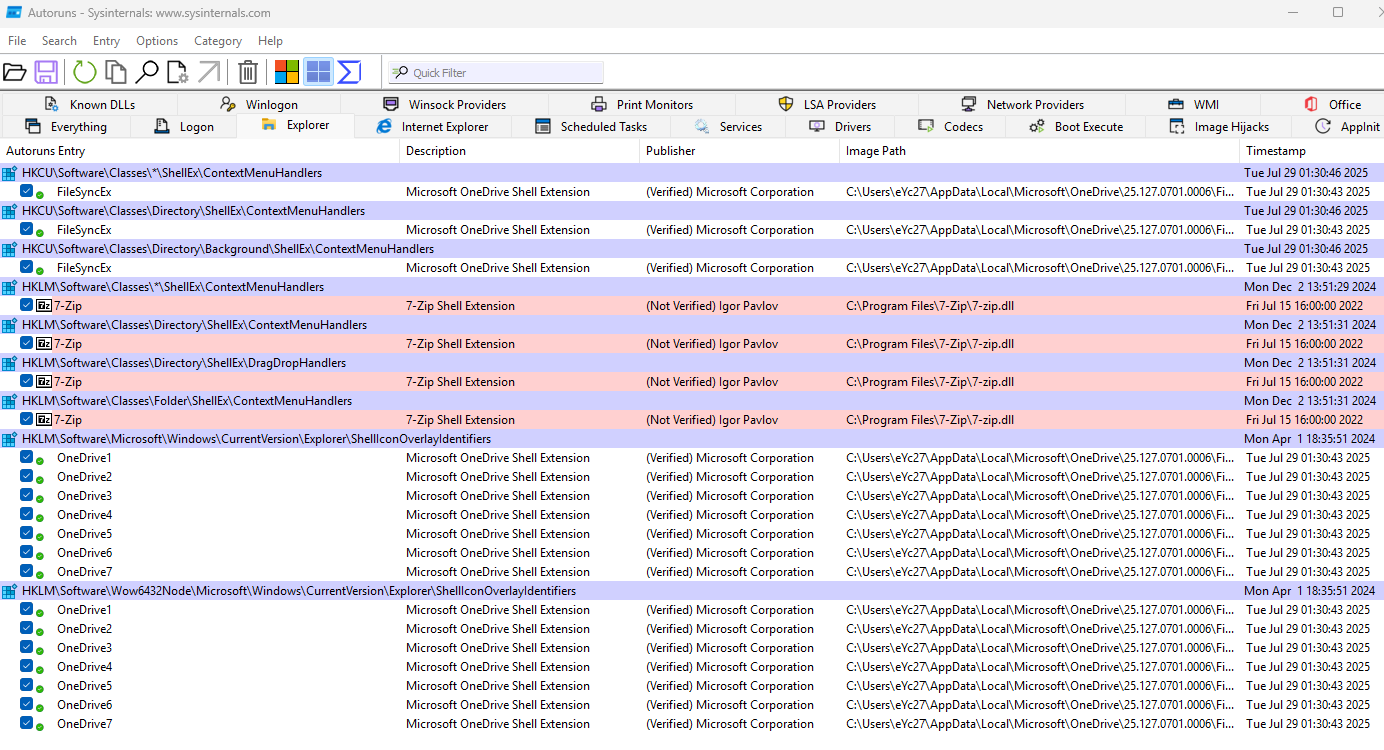The image size is (1384, 750).
Task: Click 7-Zip icon under DragDropHandlers key
Action: (44, 382)
